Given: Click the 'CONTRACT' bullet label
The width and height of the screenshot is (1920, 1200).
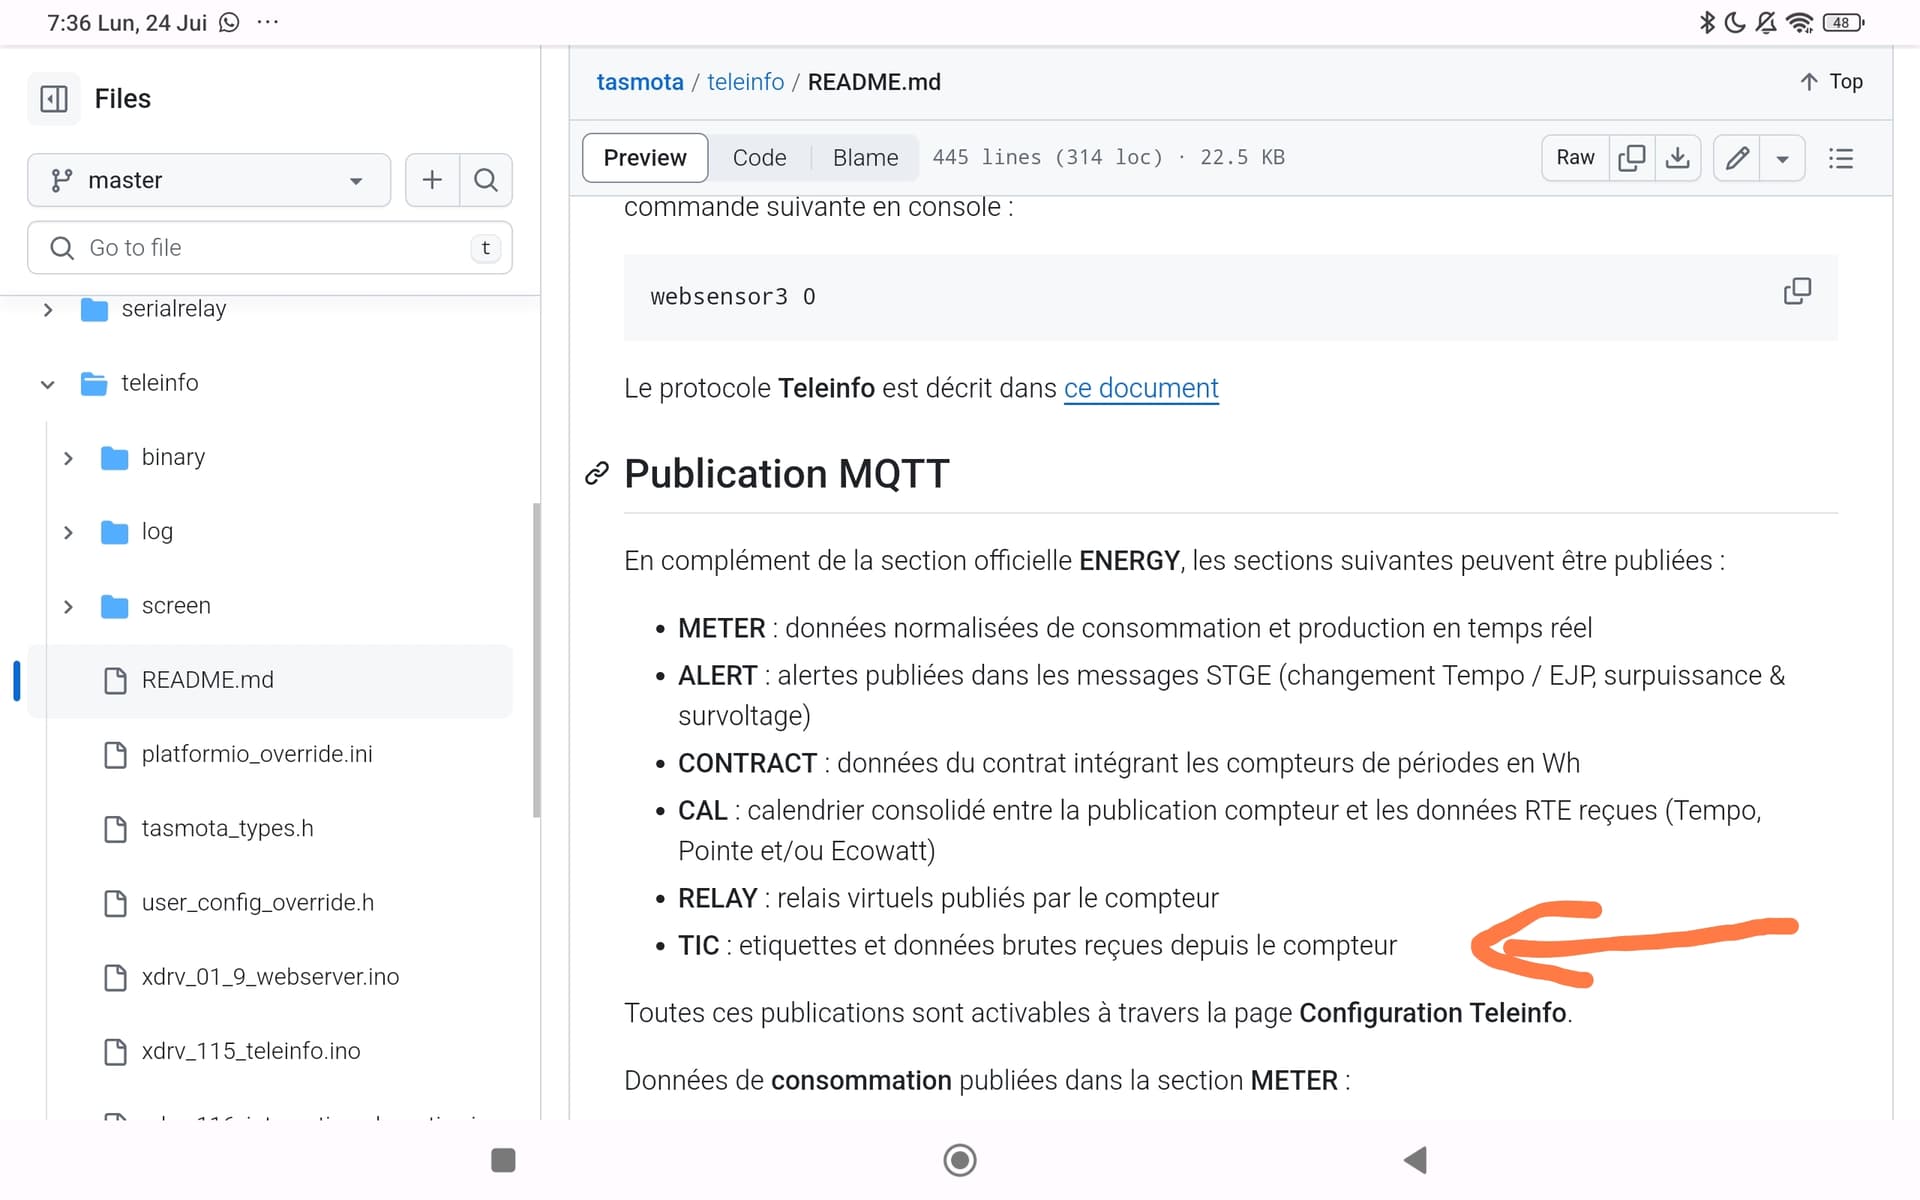Looking at the screenshot, I should [747, 764].
